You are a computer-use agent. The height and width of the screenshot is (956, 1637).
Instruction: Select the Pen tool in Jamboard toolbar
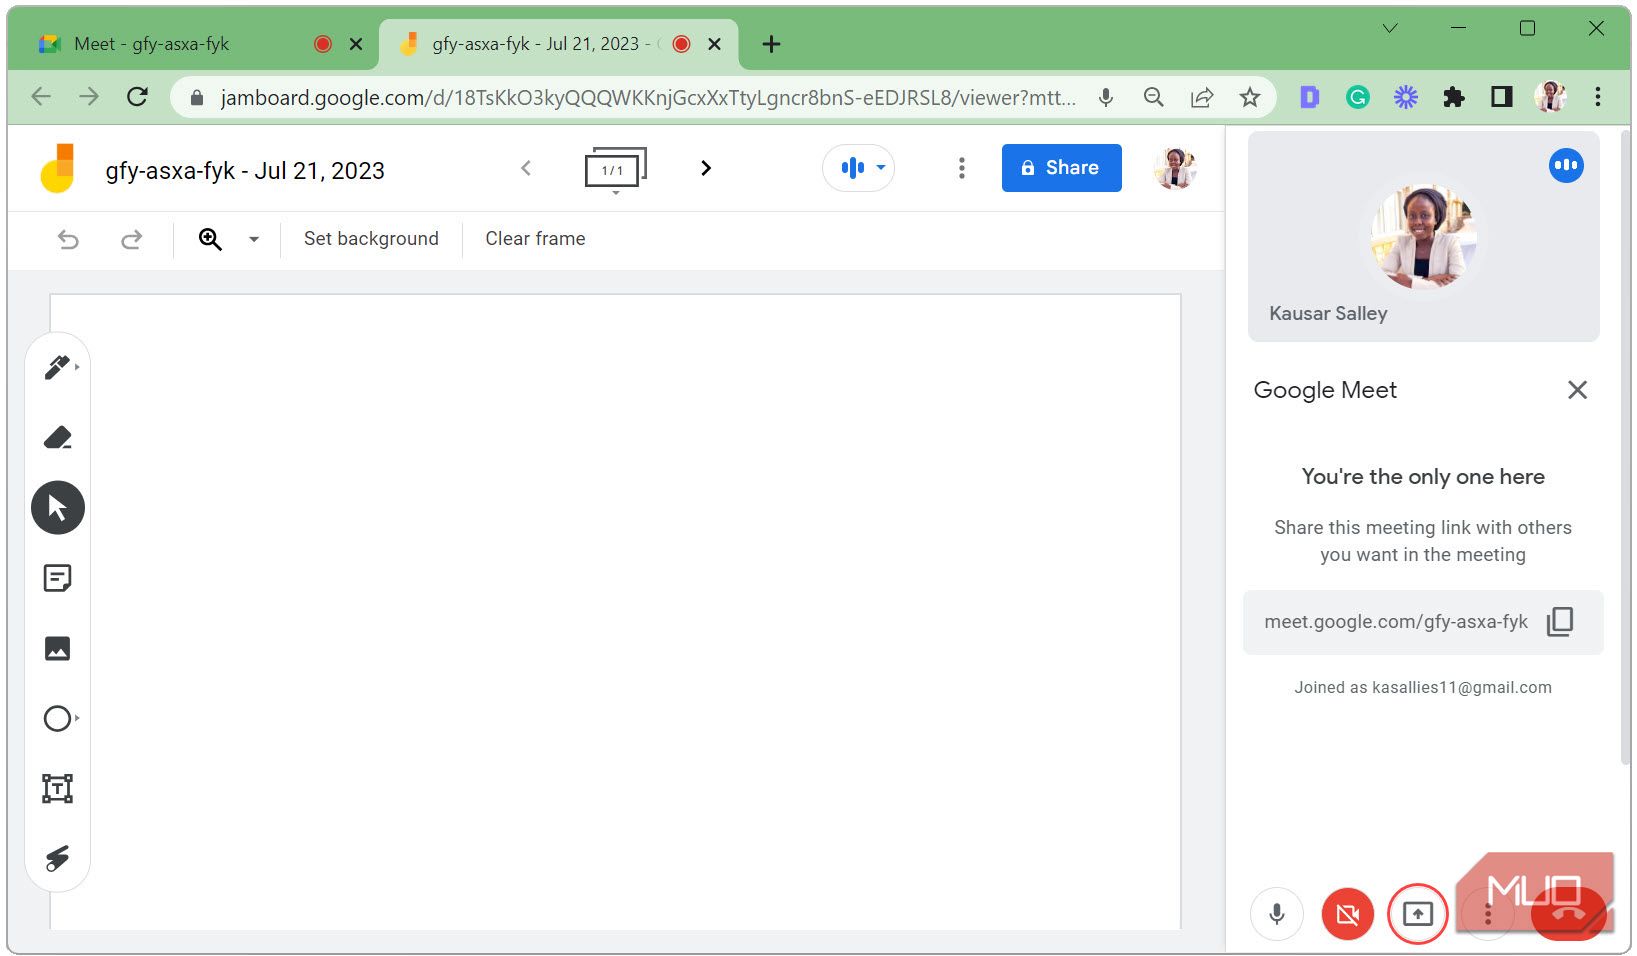click(x=57, y=368)
